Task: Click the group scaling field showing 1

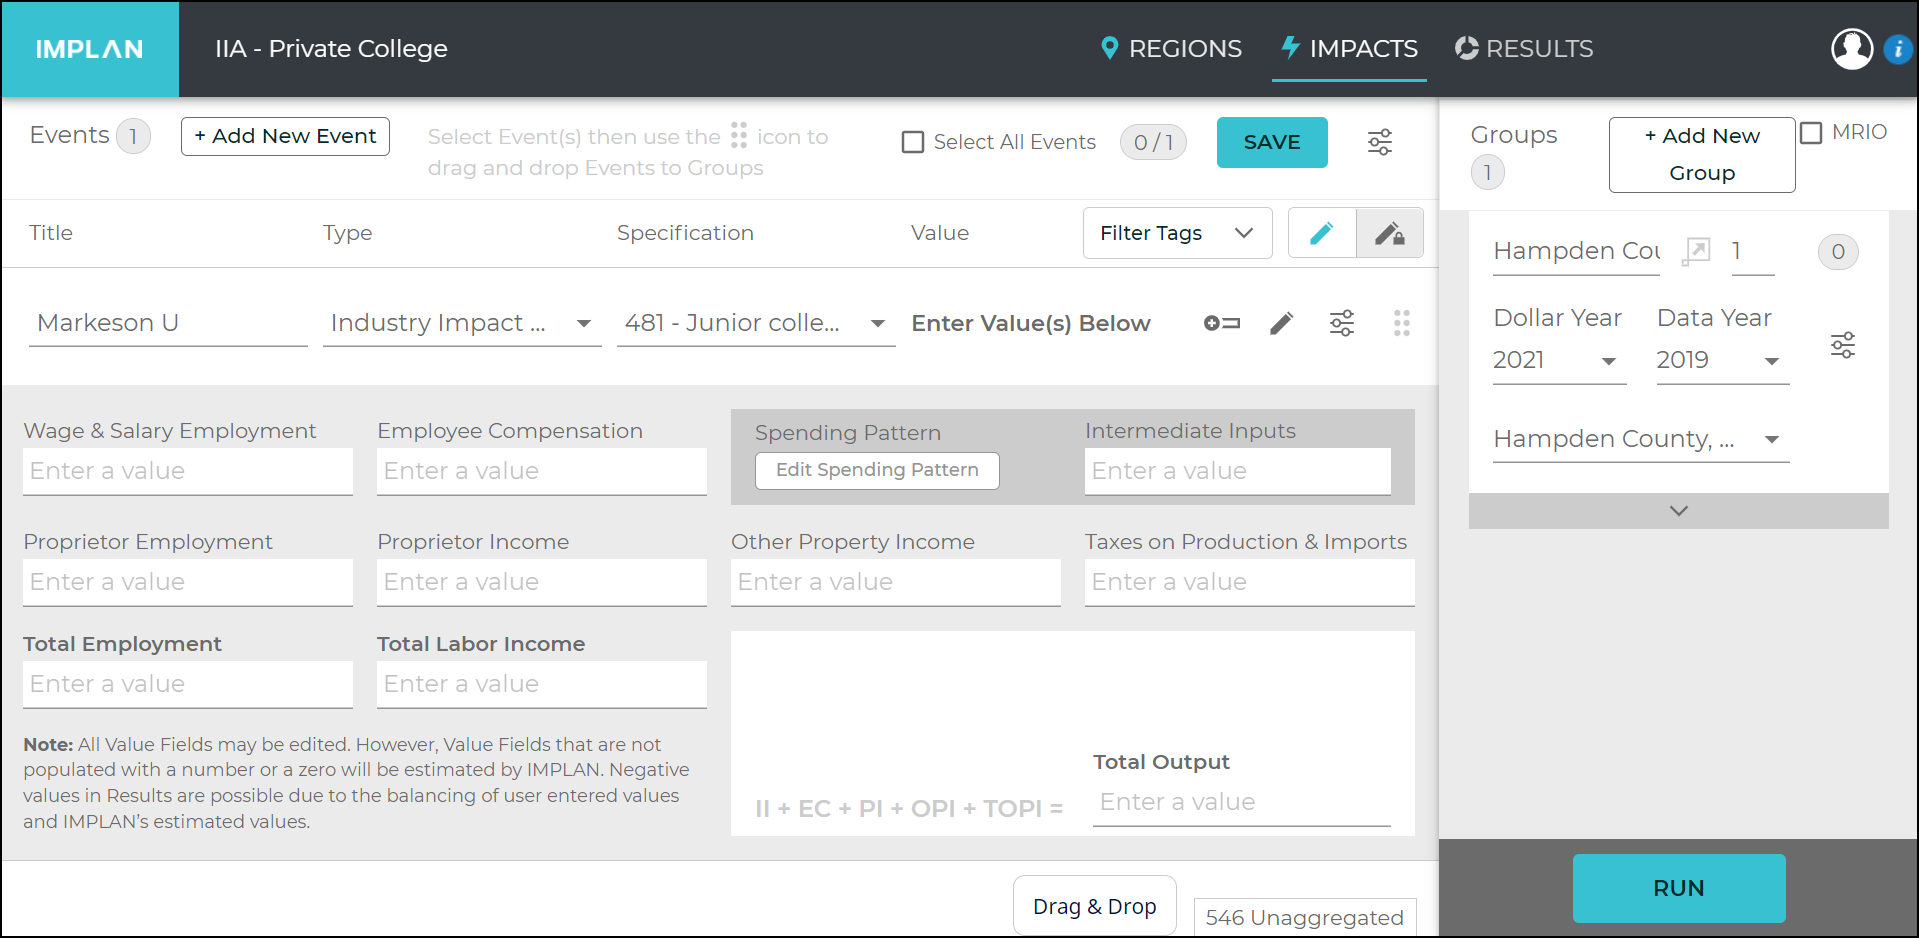Action: click(x=1752, y=251)
